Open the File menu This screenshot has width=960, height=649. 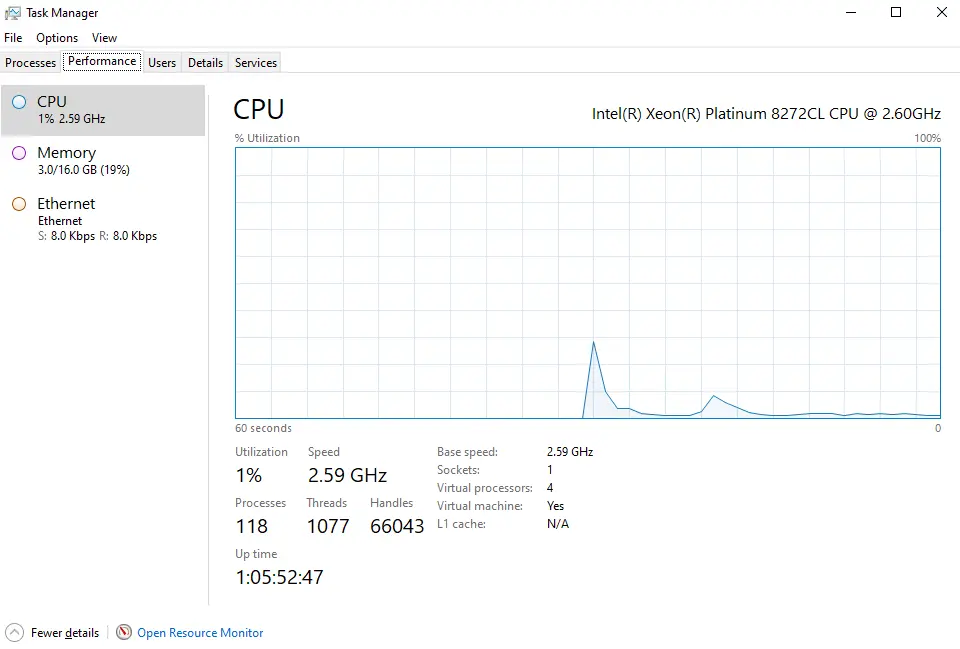(13, 38)
